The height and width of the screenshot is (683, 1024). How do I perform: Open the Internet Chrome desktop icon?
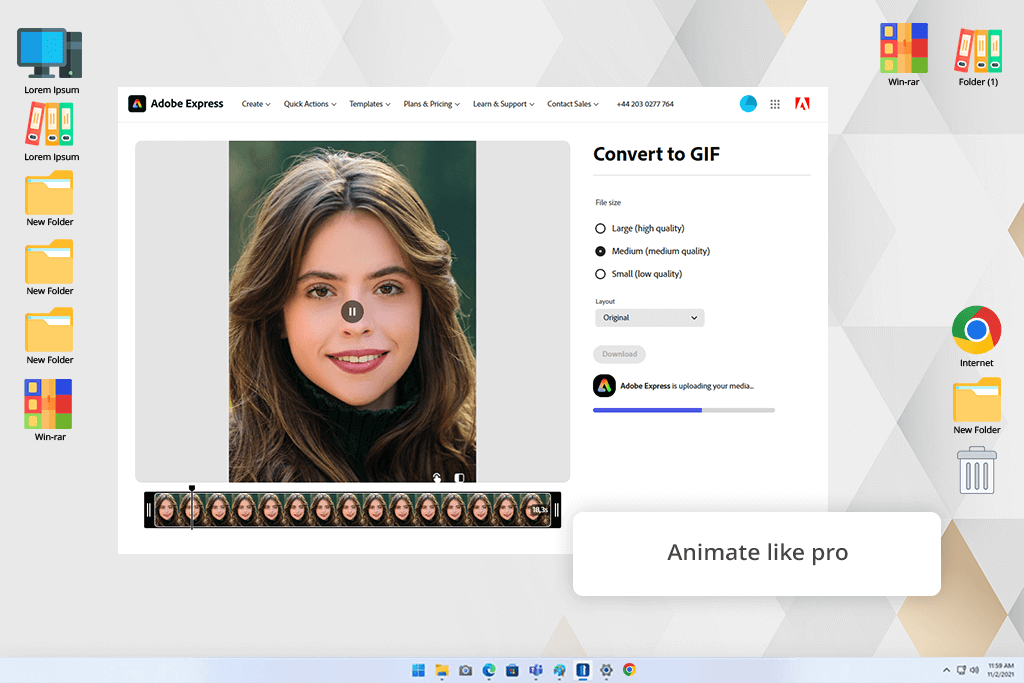pyautogui.click(x=976, y=336)
